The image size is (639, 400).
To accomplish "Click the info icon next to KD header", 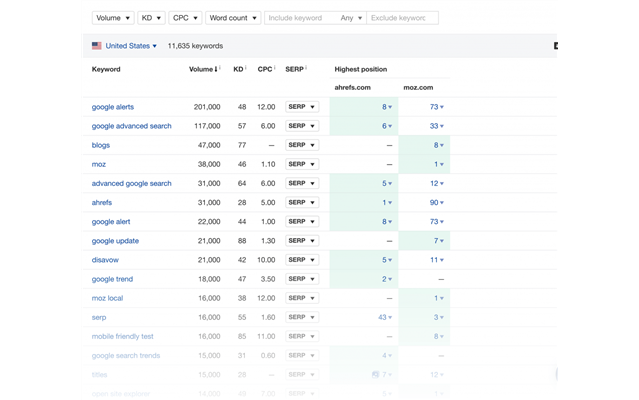I will (x=248, y=69).
